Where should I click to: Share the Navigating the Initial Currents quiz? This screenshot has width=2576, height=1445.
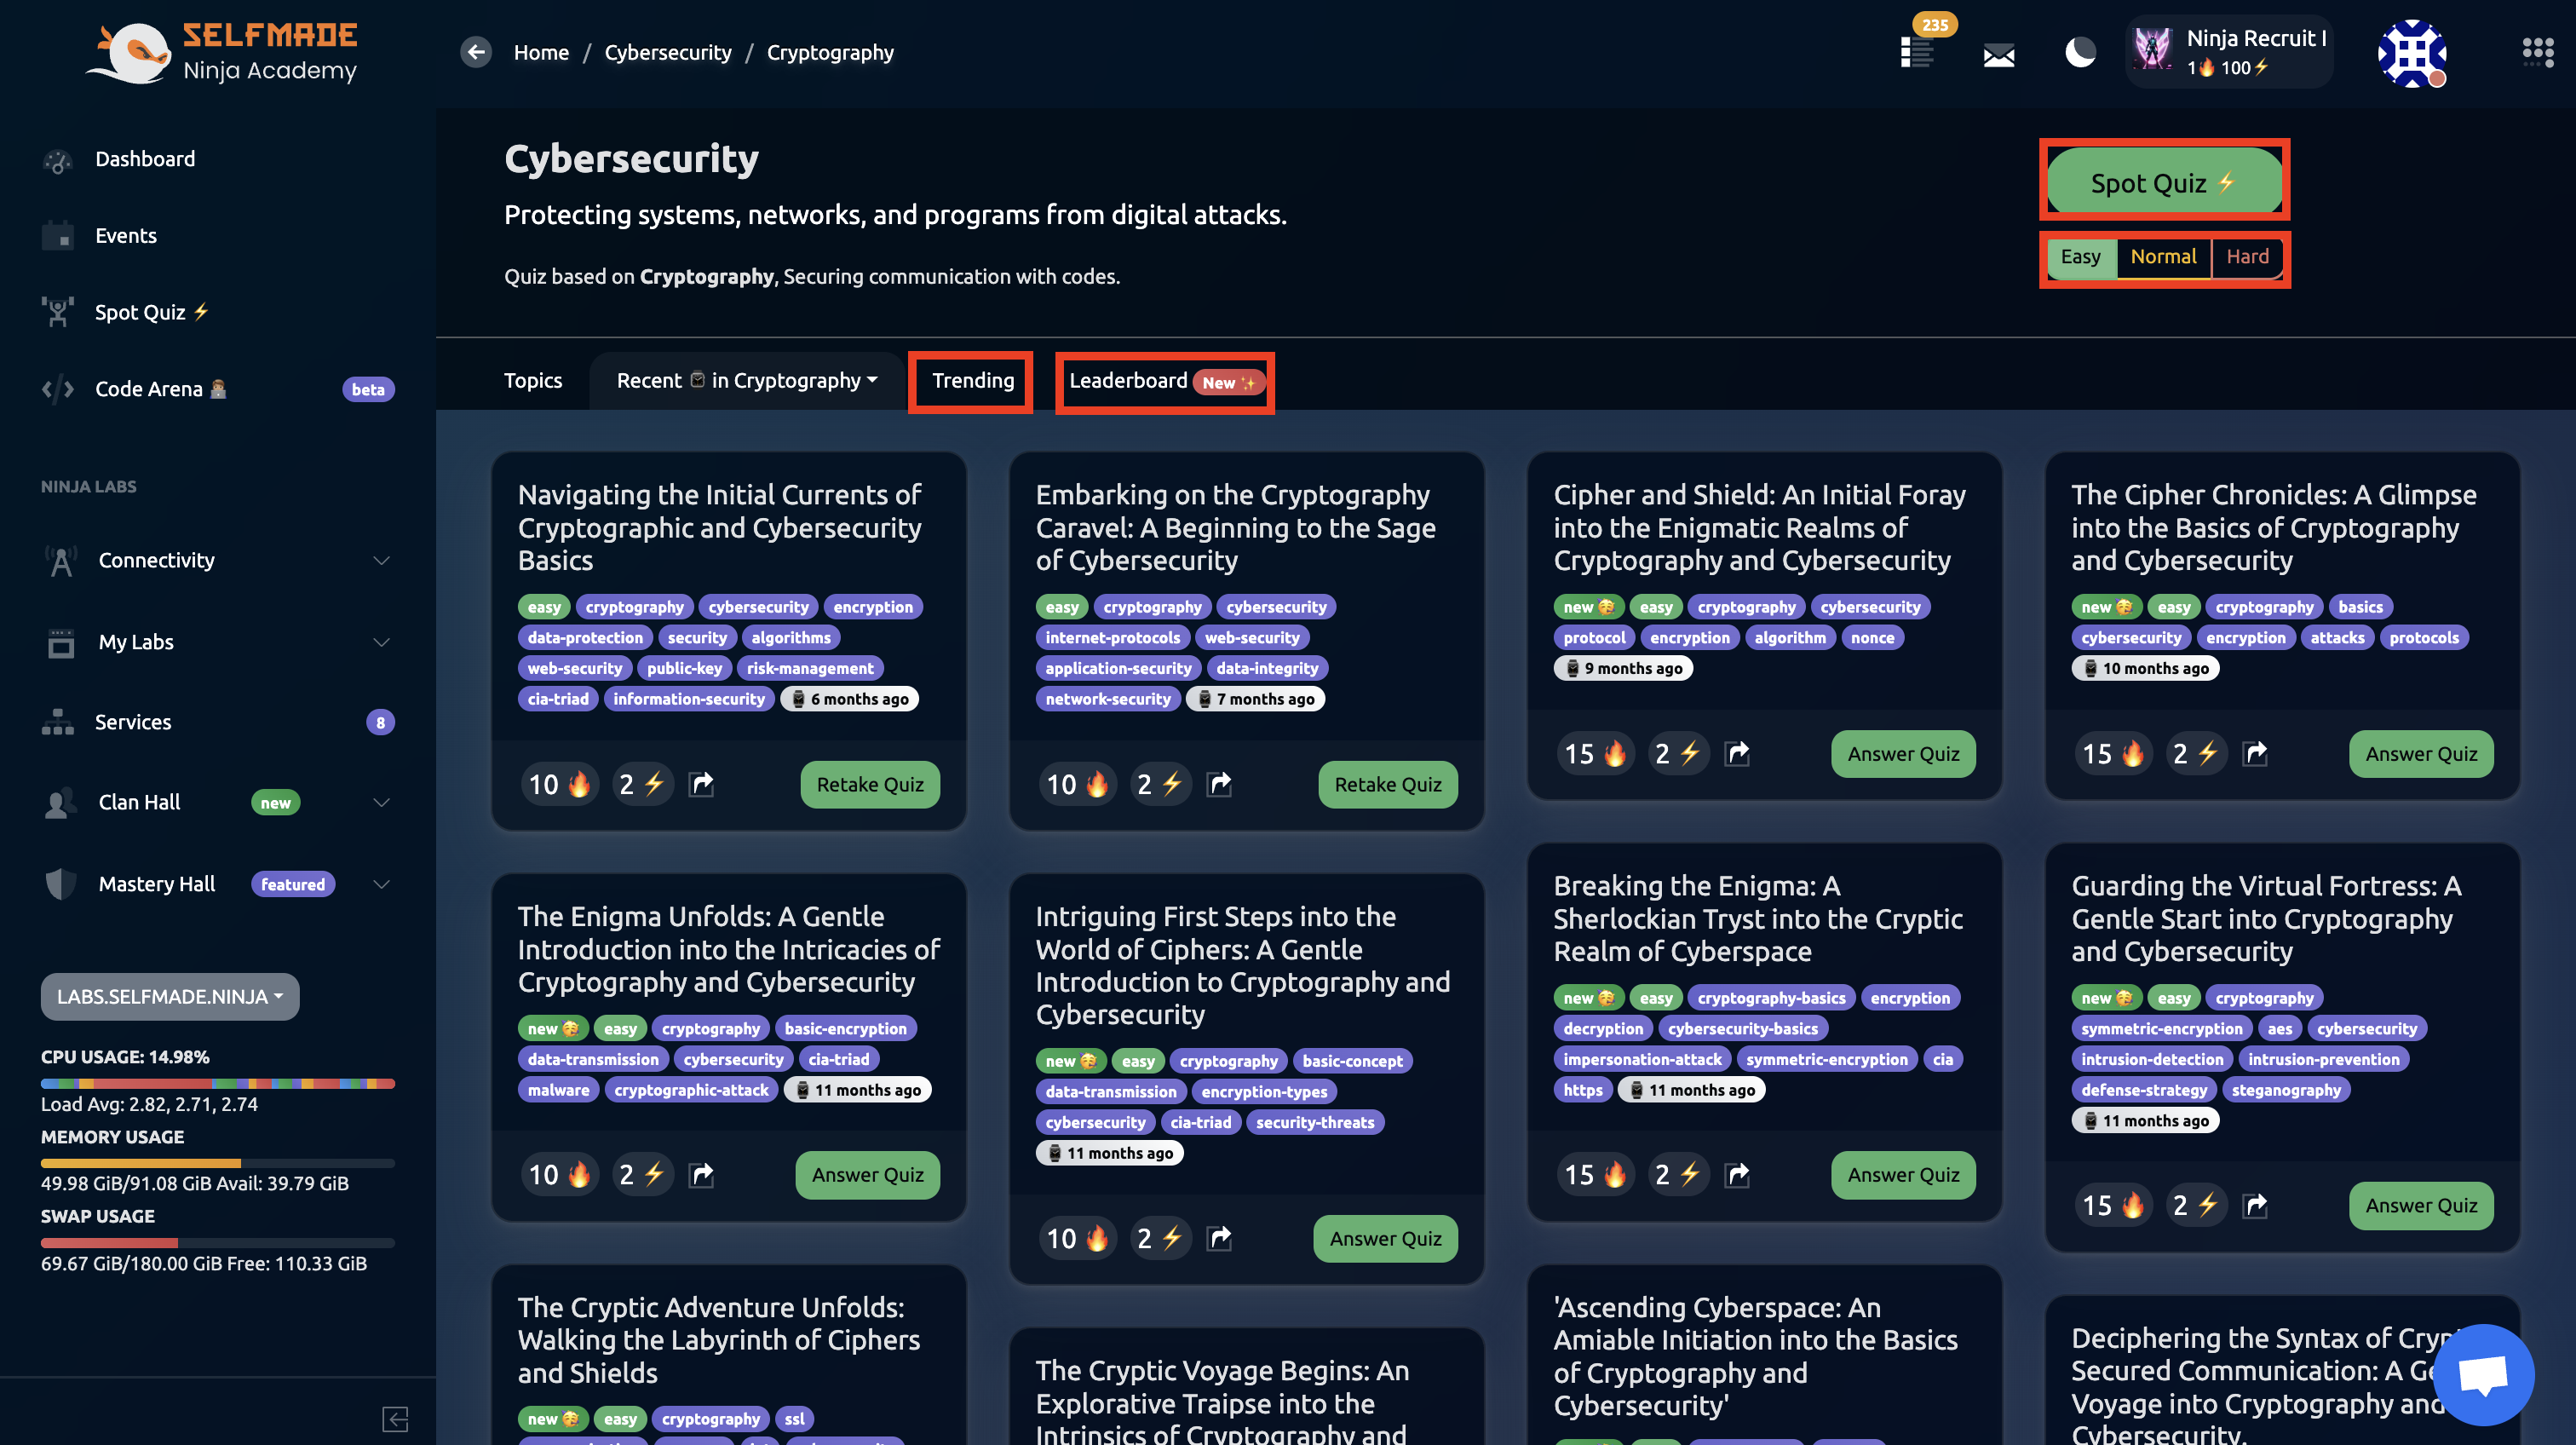click(x=702, y=784)
